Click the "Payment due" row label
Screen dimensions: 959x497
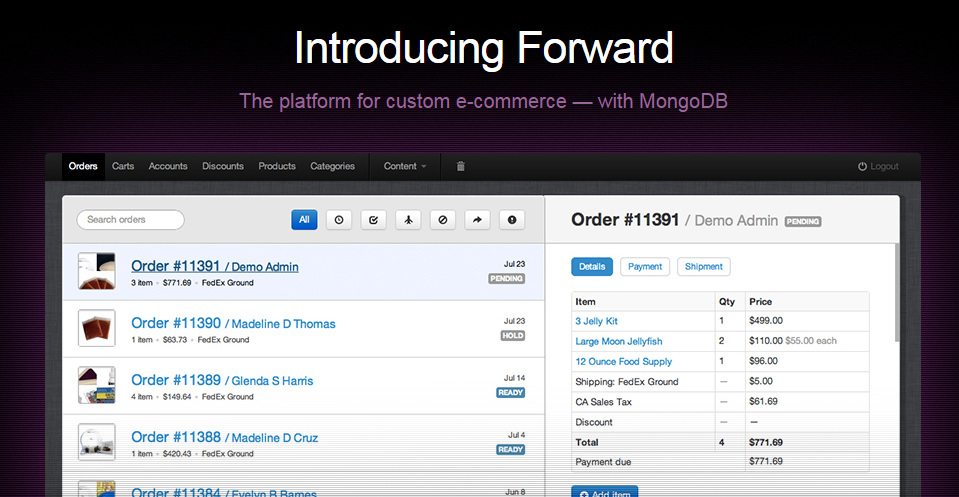tap(603, 462)
